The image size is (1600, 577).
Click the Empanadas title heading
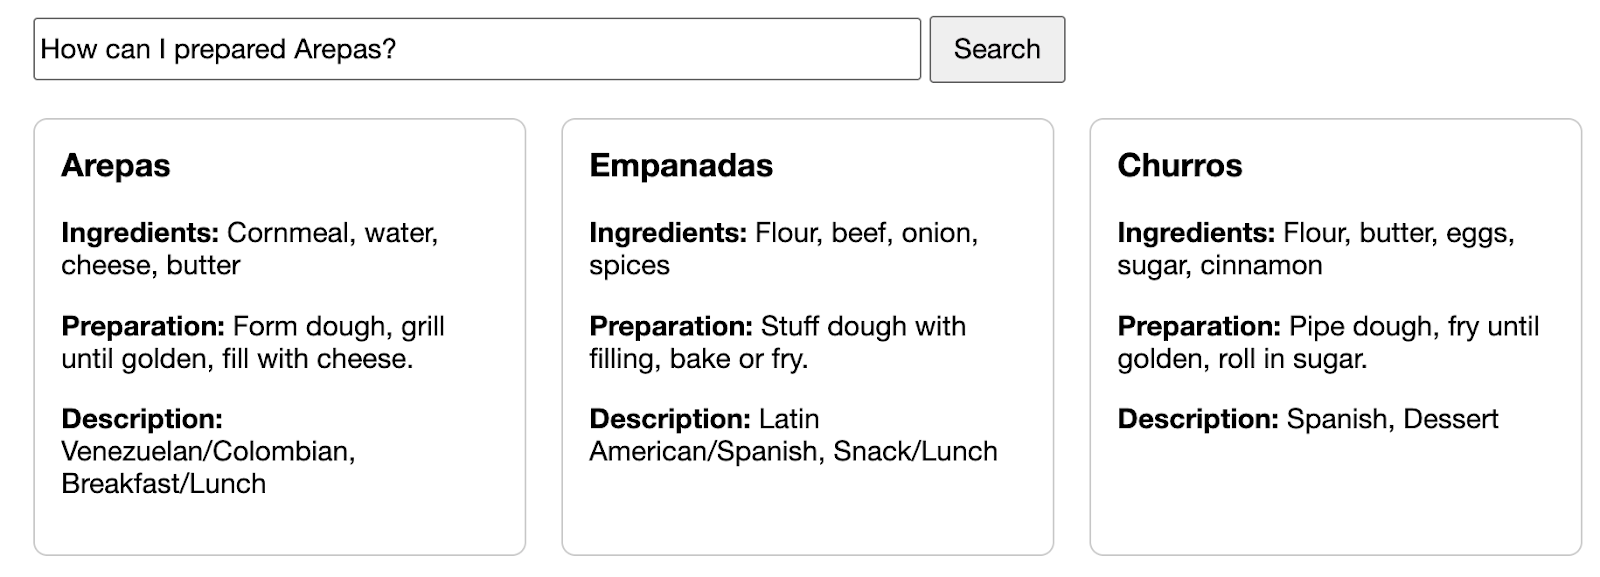pos(681,166)
